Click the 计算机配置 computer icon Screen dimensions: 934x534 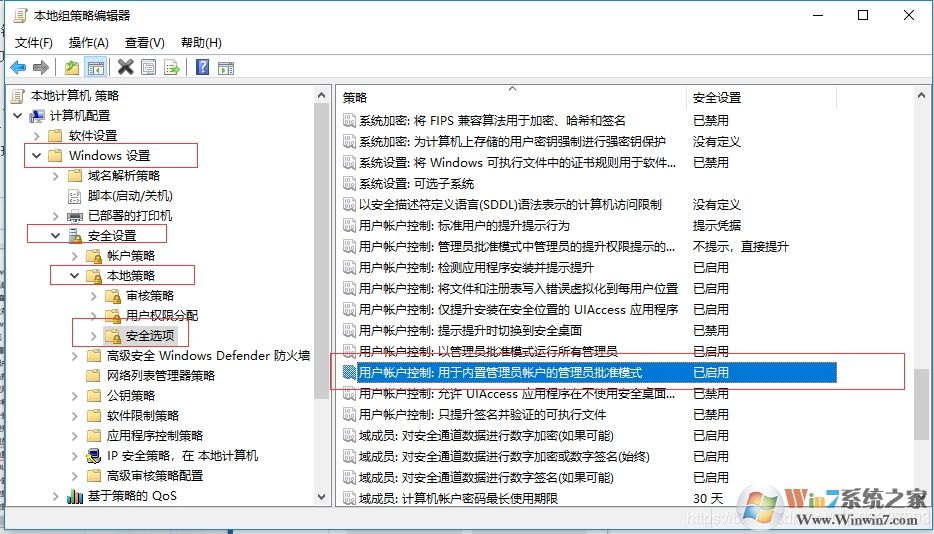click(37, 116)
